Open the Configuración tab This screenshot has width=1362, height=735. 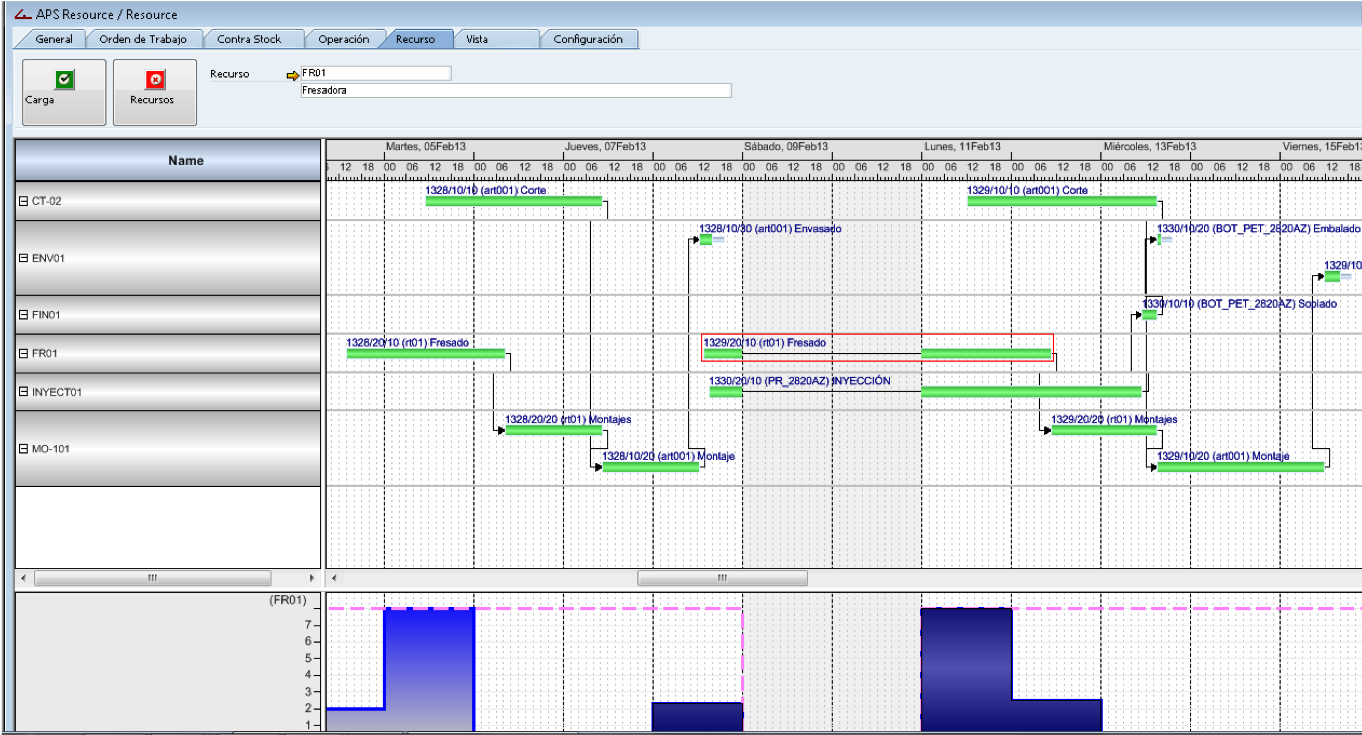pos(588,39)
